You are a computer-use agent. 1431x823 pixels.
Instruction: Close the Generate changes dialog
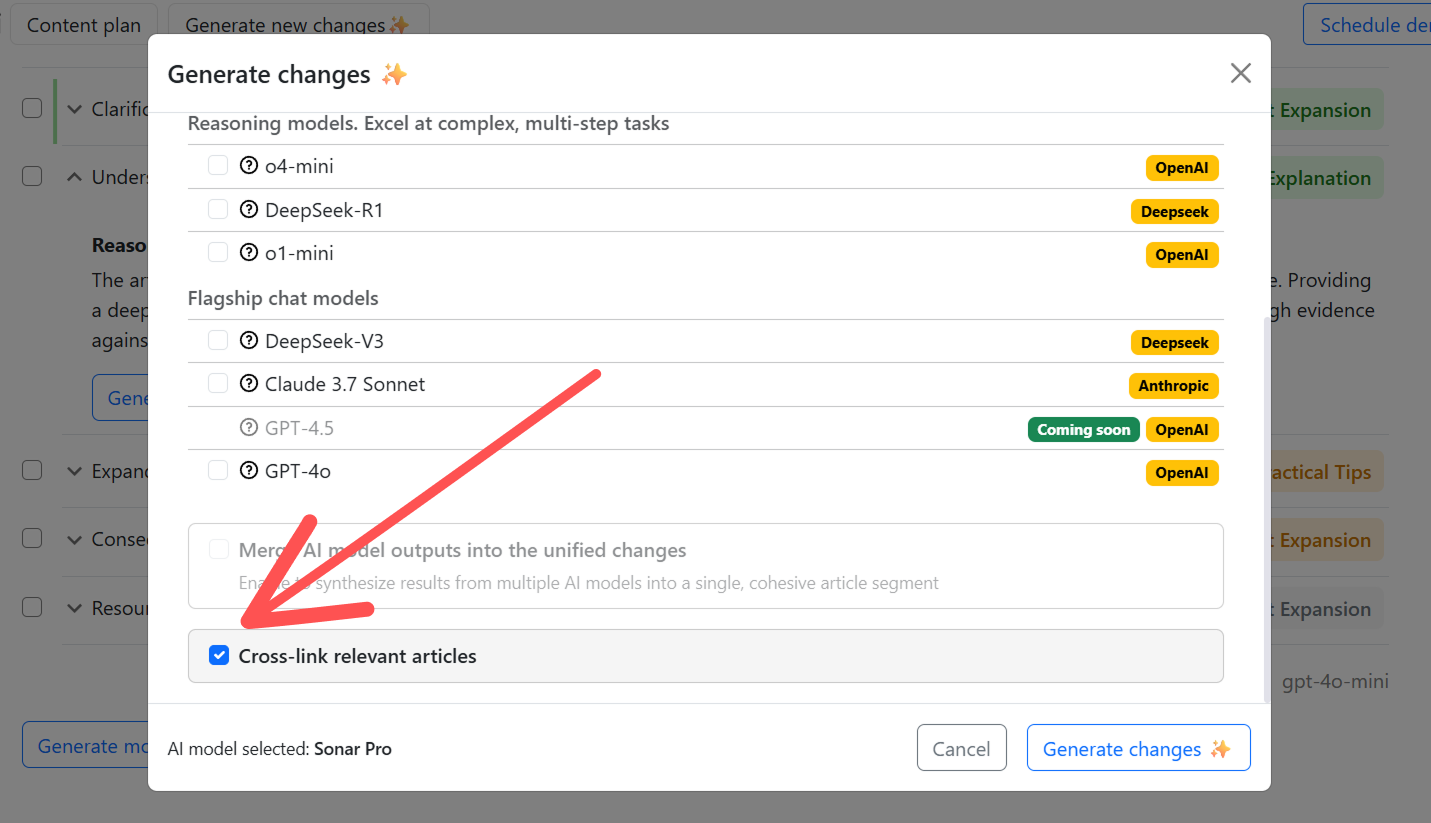[1240, 73]
